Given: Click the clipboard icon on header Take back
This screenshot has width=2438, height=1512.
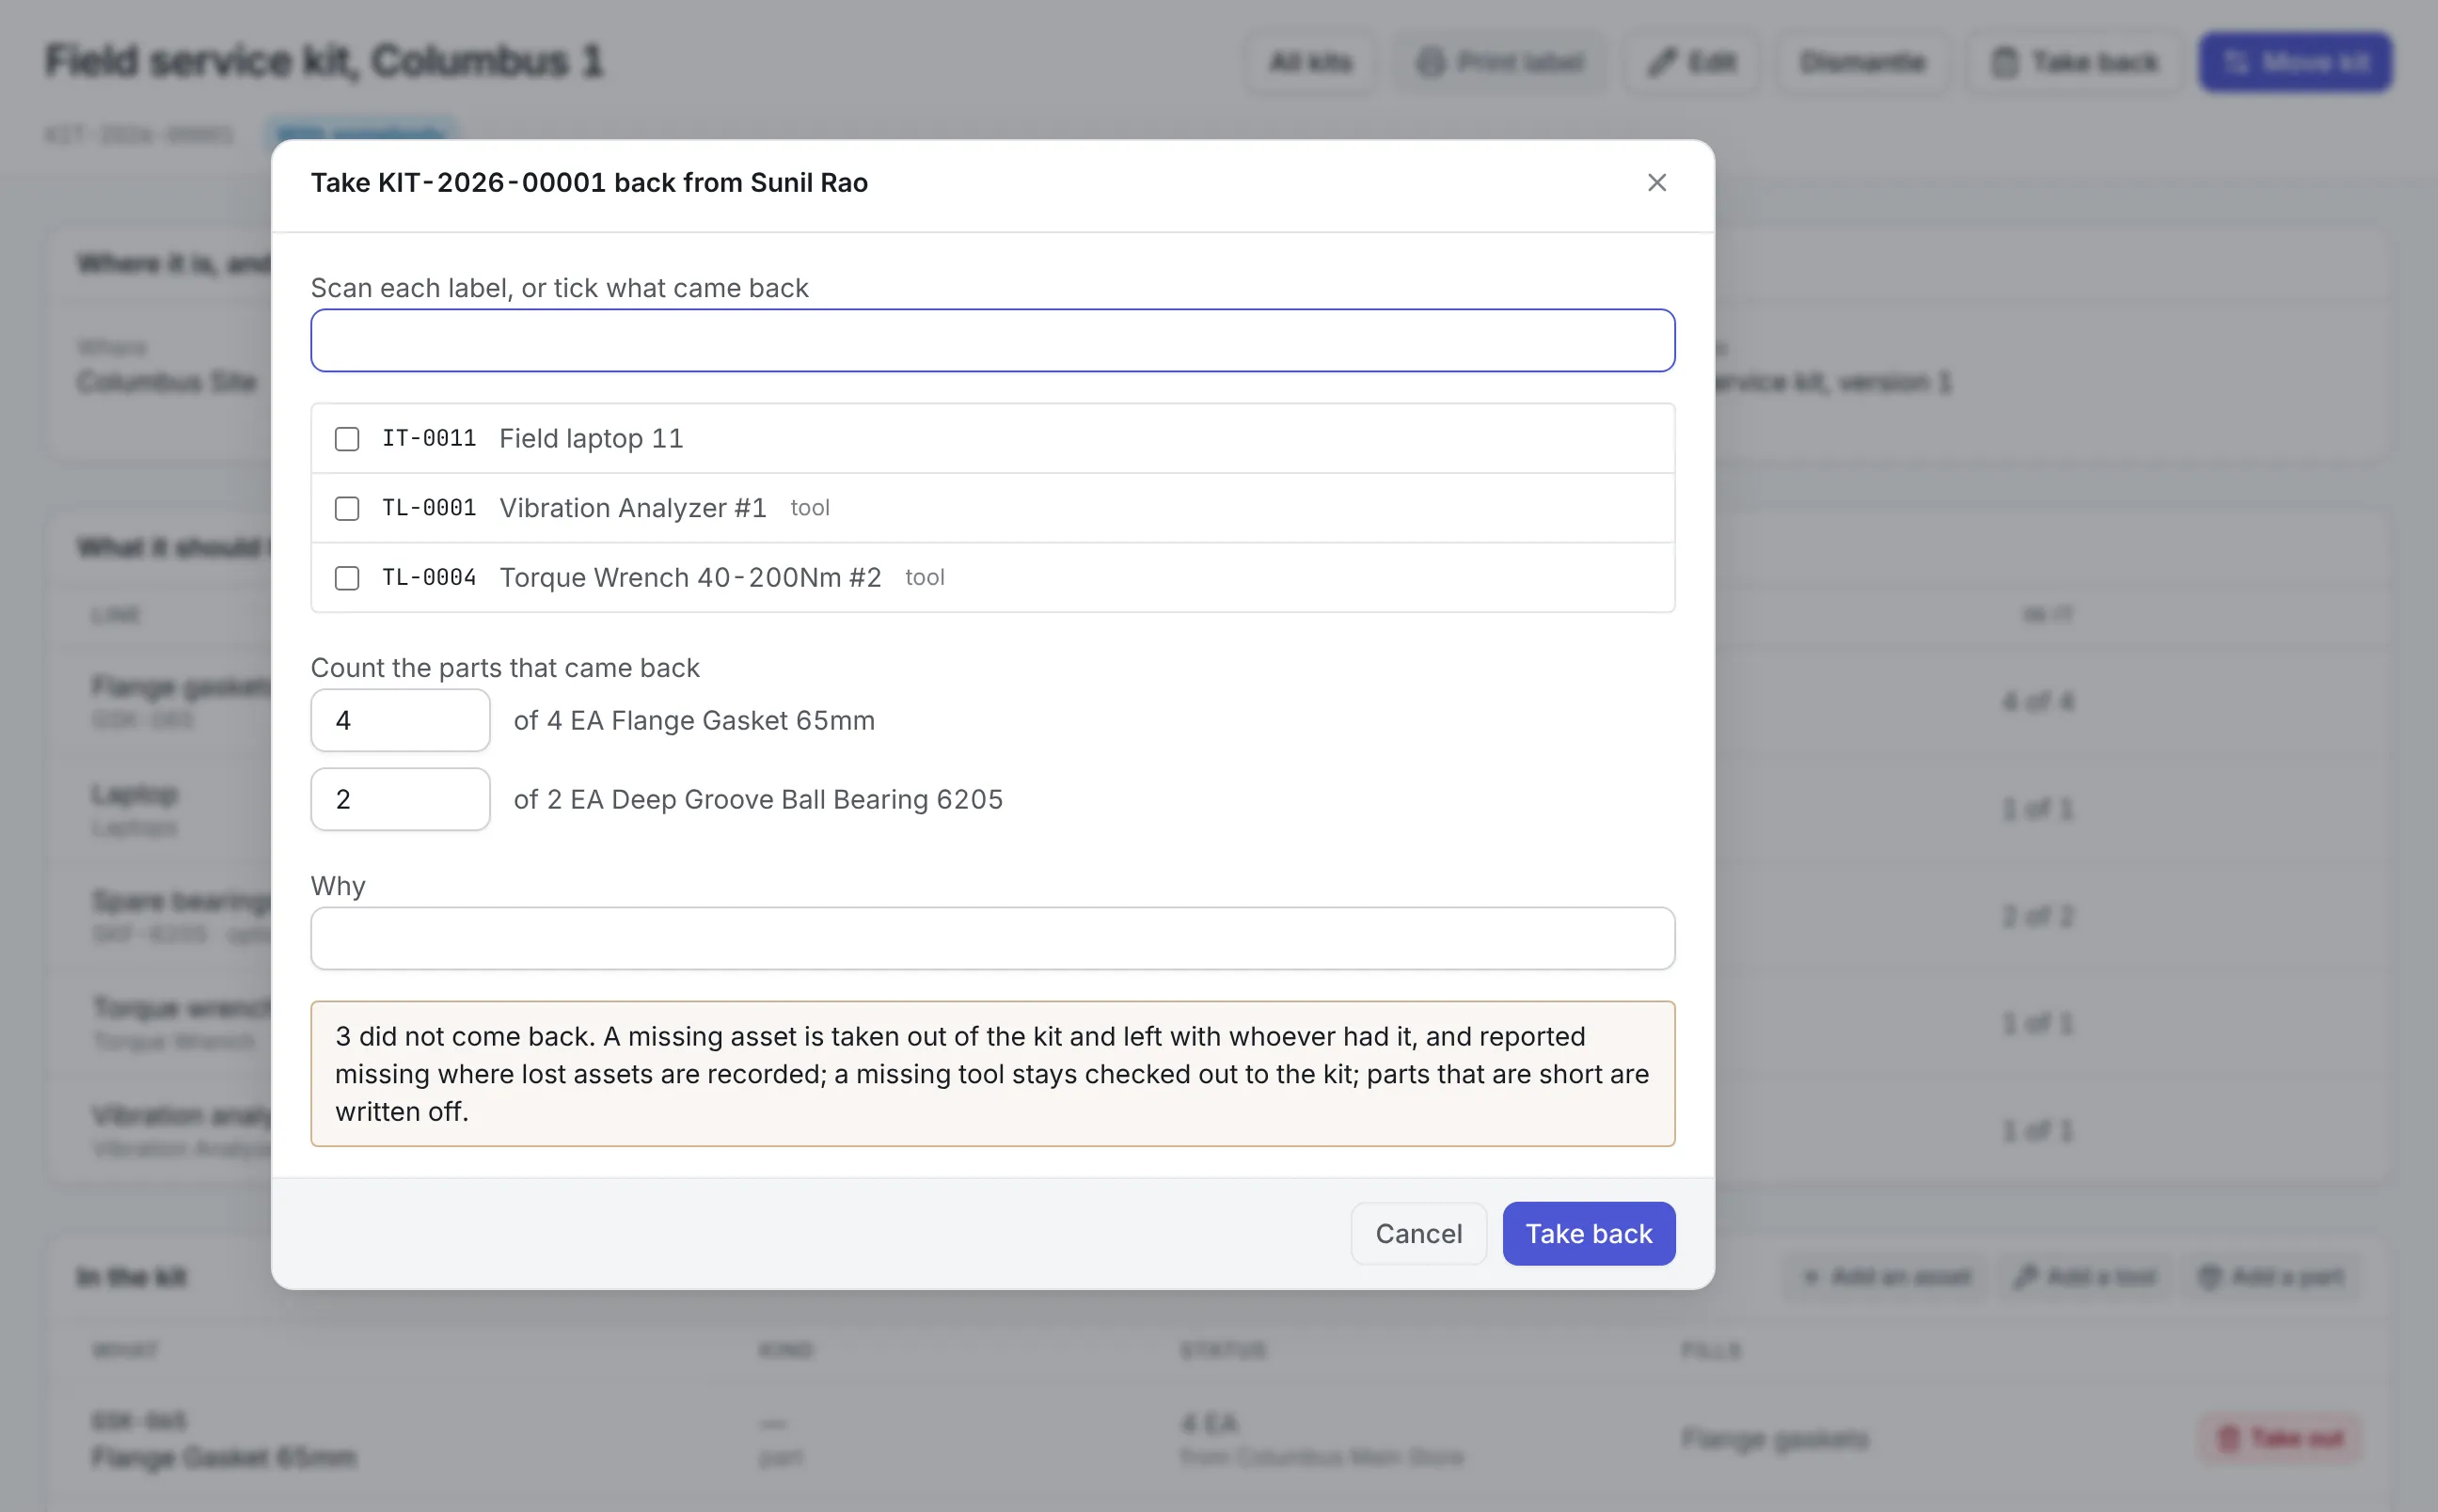Looking at the screenshot, I should coord(2005,62).
